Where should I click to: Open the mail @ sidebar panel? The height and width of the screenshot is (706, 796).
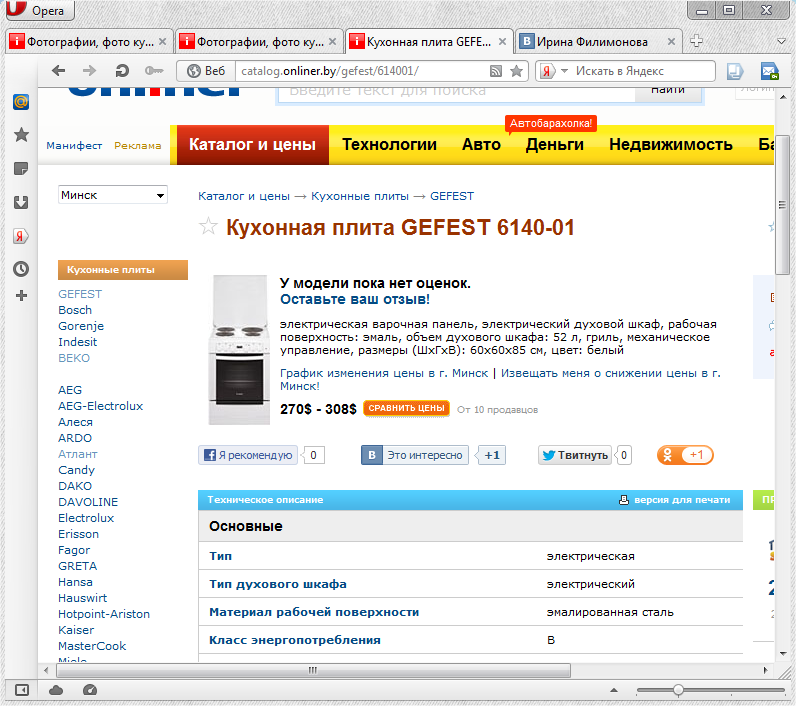(x=21, y=102)
